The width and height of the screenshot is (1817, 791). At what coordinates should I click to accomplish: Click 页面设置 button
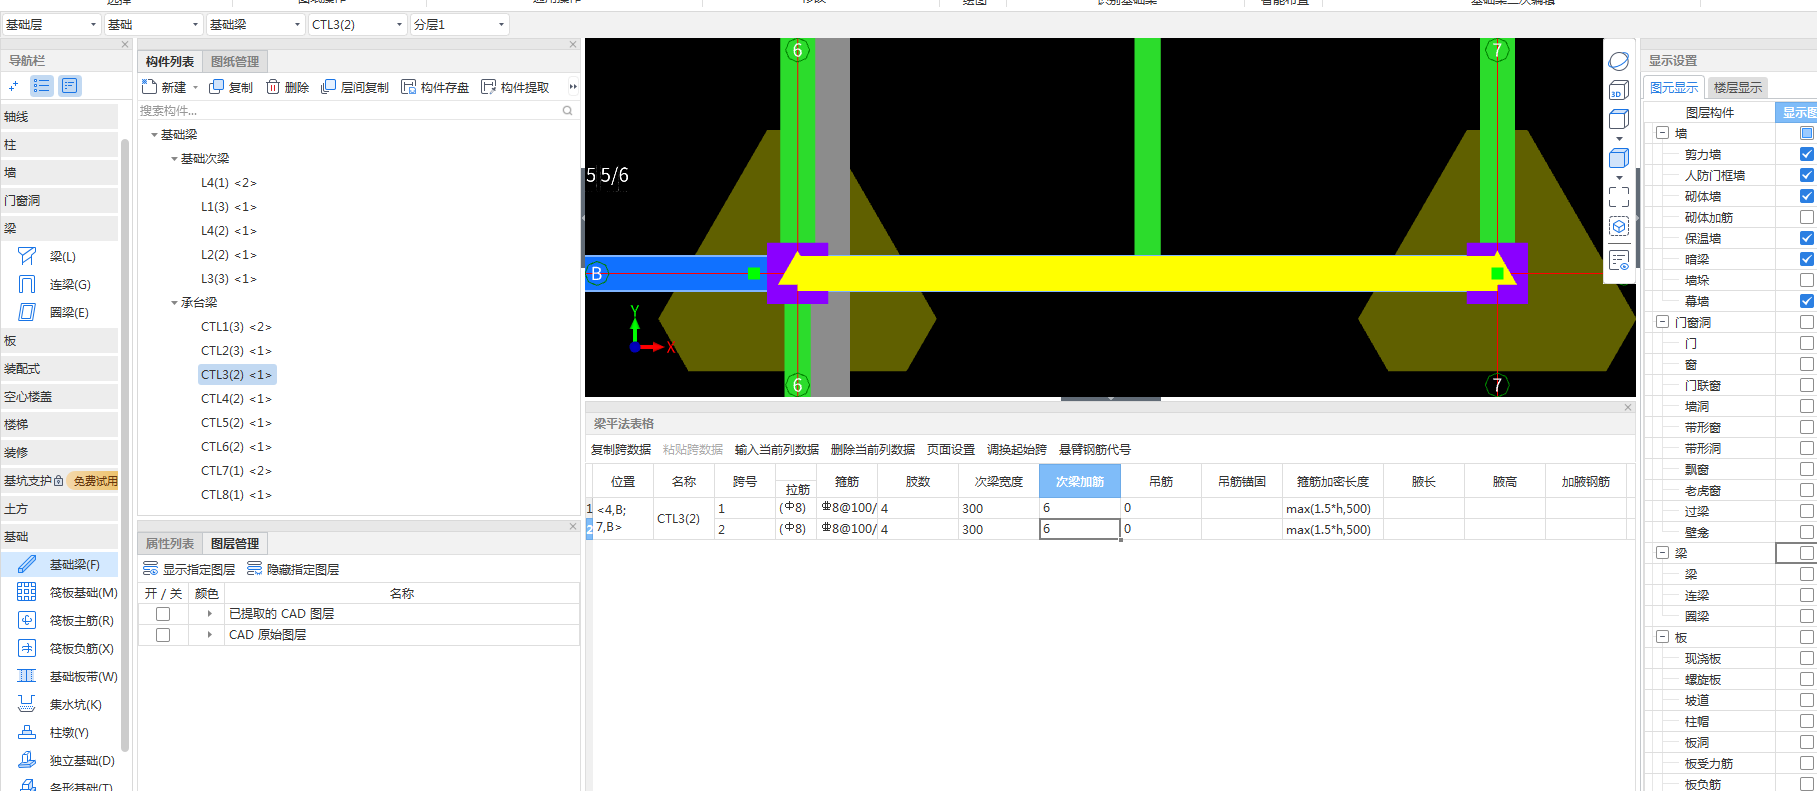[x=951, y=450]
